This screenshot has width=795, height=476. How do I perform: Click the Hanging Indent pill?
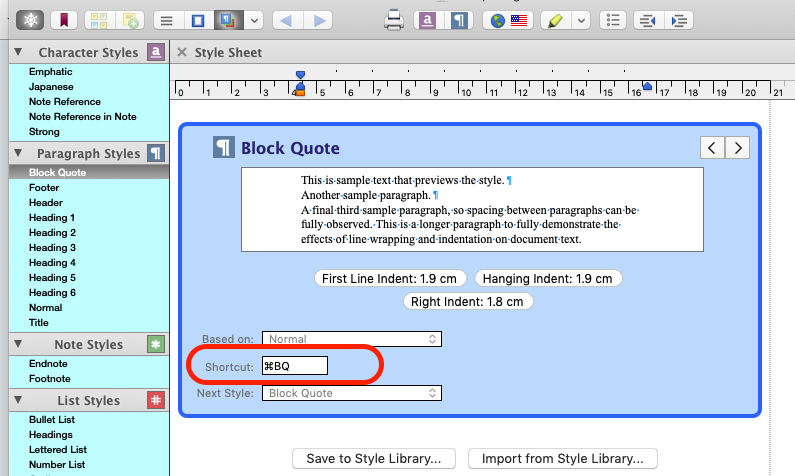click(x=548, y=278)
